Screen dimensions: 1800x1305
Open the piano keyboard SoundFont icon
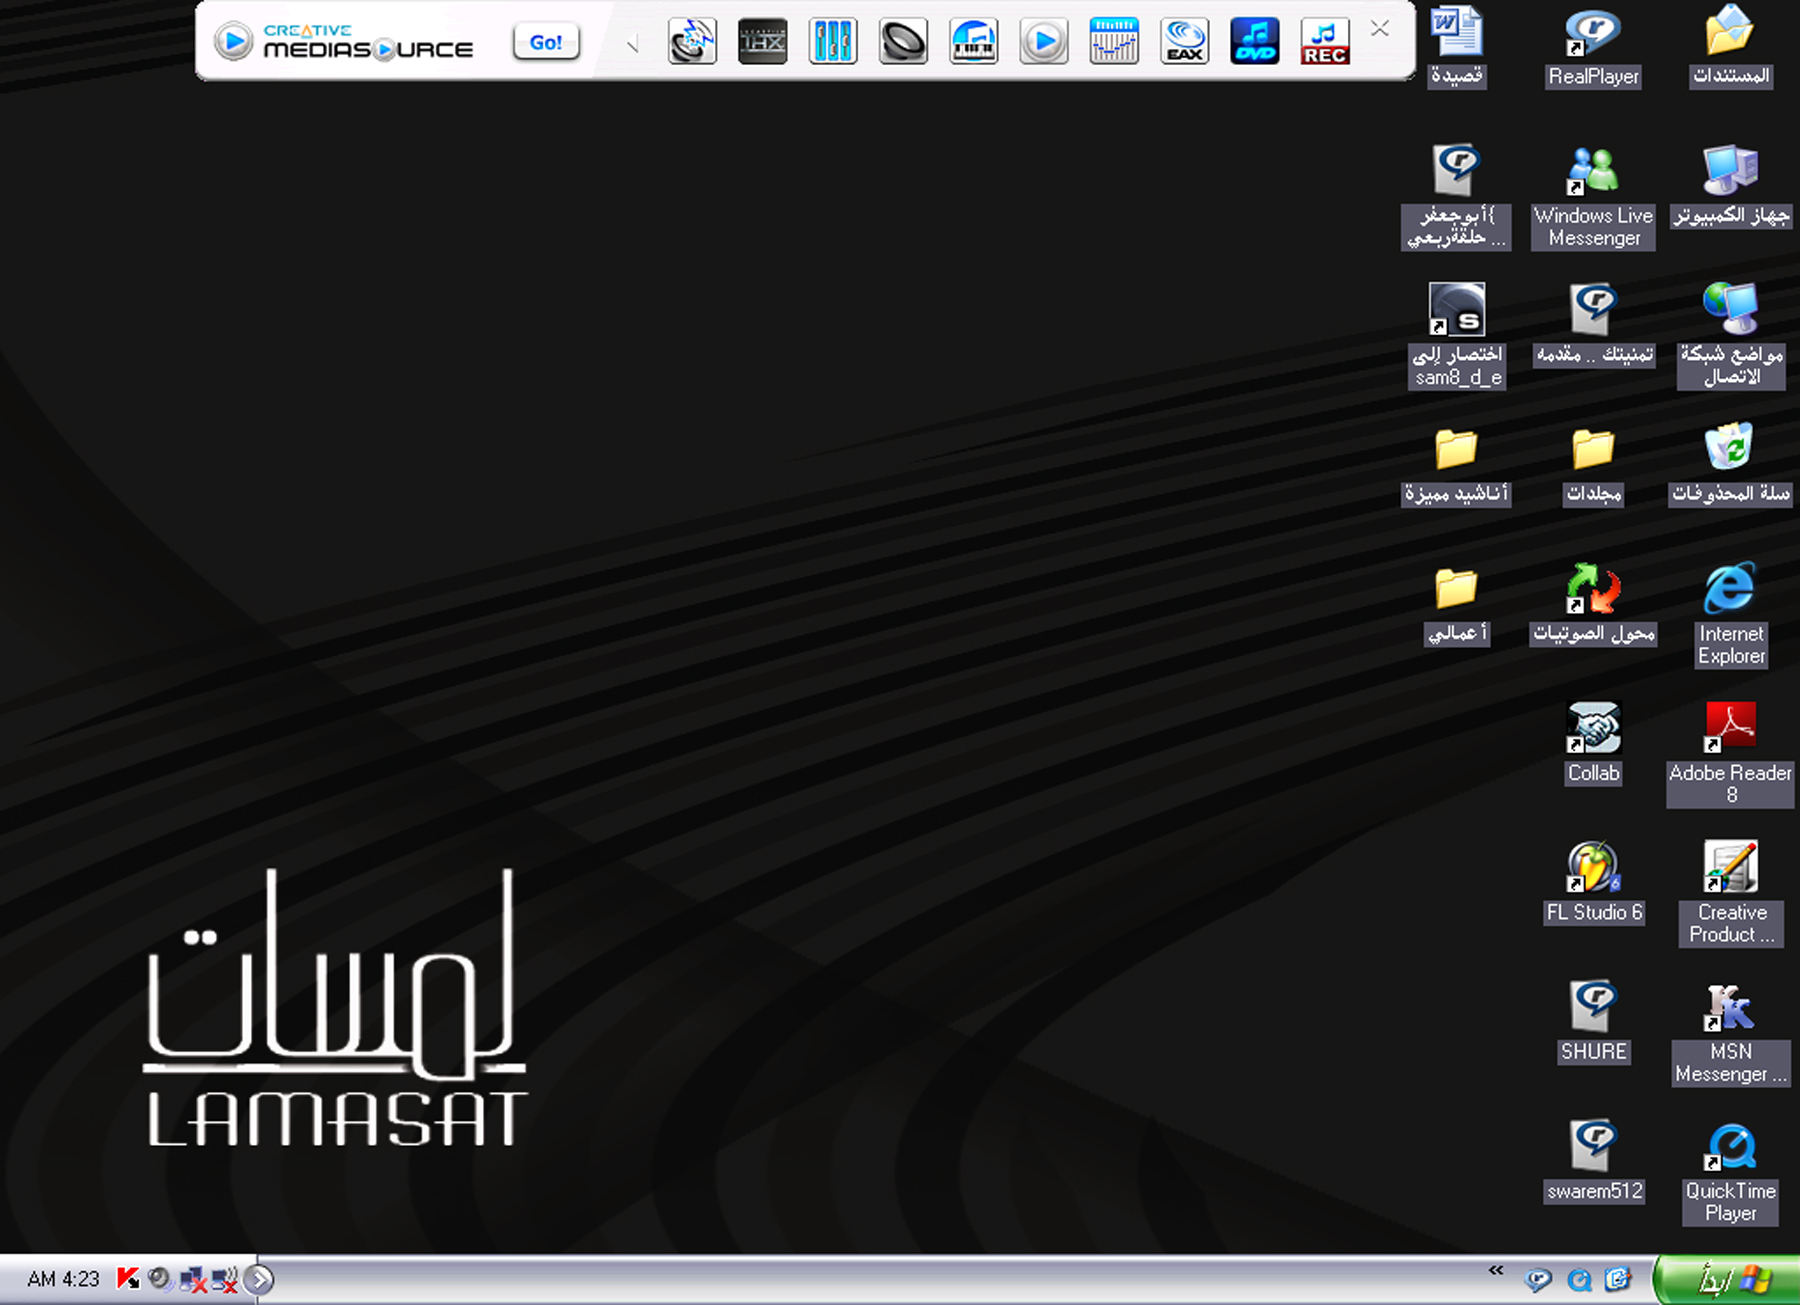pos(973,42)
